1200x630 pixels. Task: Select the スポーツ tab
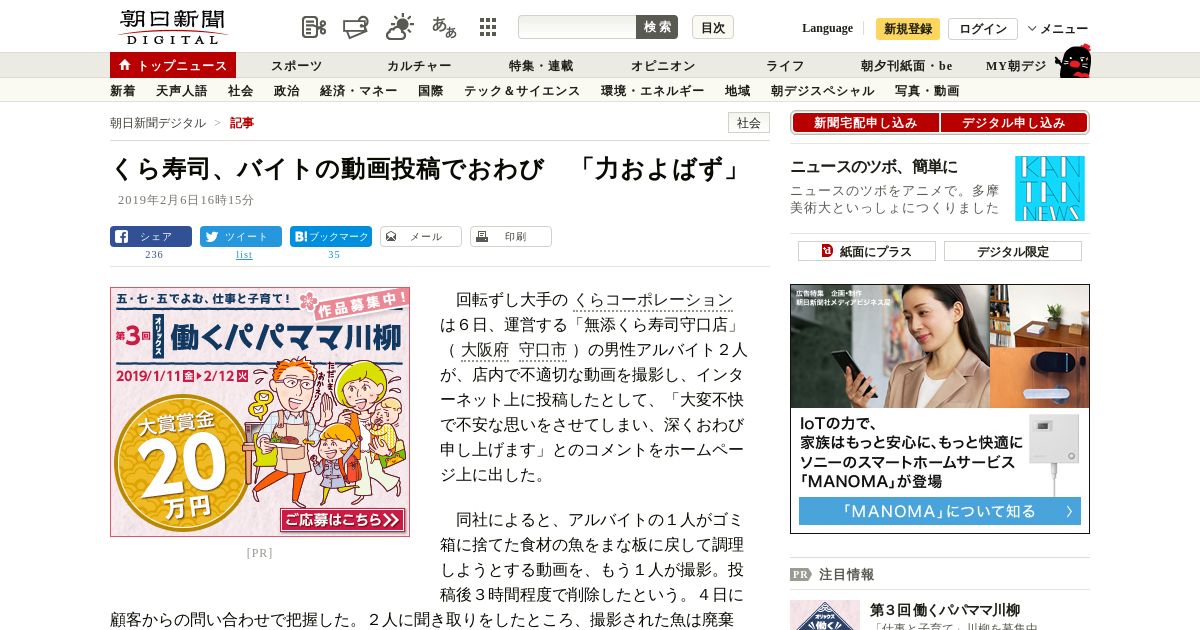click(297, 66)
